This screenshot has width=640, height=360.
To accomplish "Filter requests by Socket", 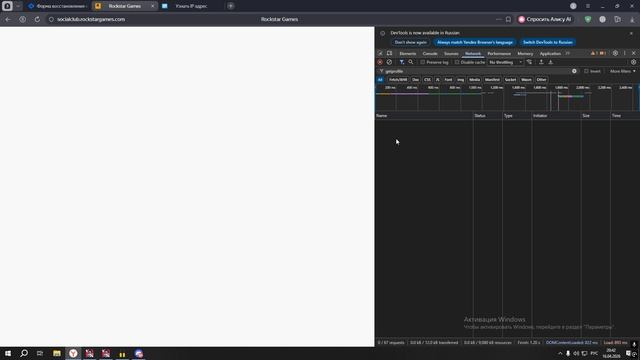I will click(510, 80).
